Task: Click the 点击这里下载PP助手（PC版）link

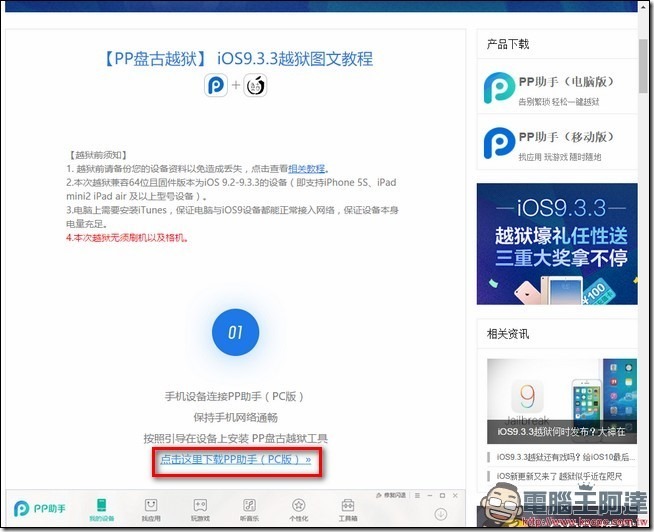Action: pyautogui.click(x=236, y=459)
